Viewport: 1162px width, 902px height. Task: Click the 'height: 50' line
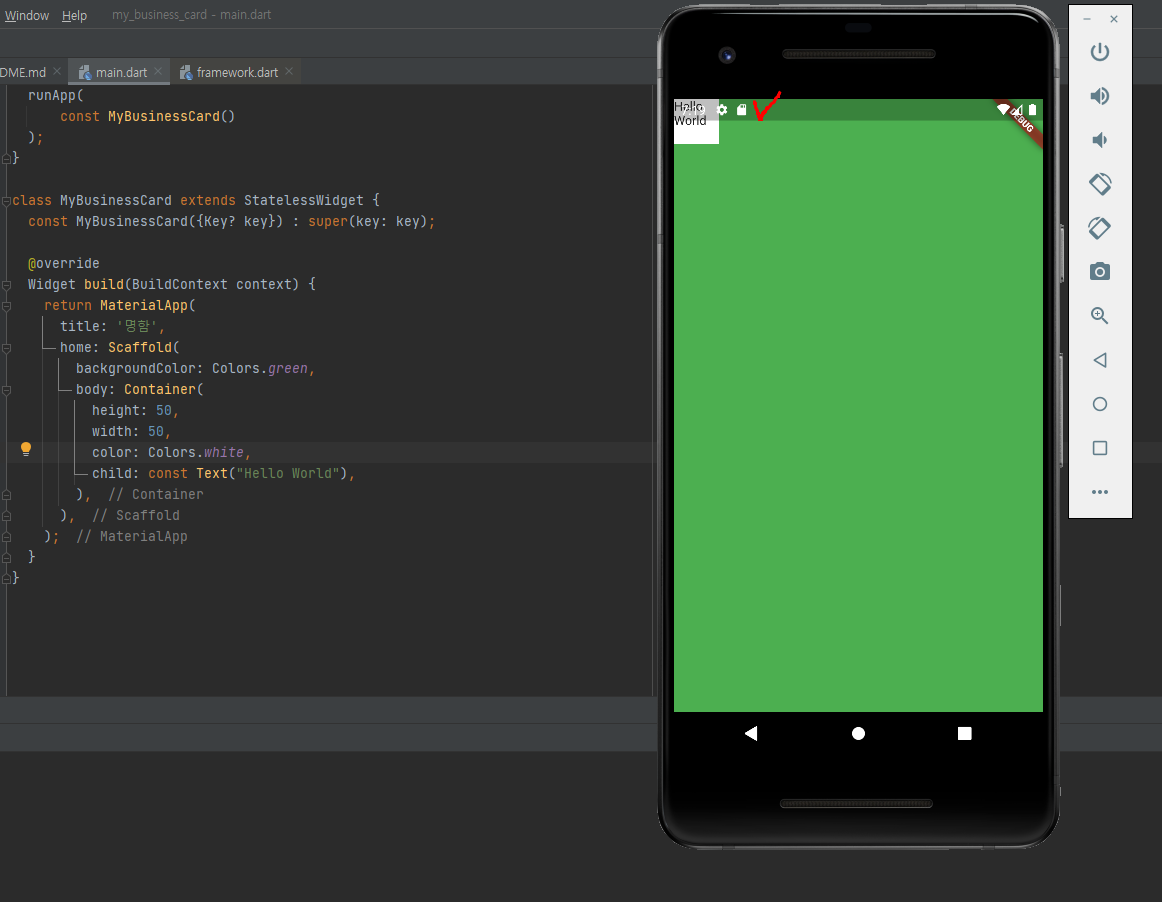(x=135, y=411)
